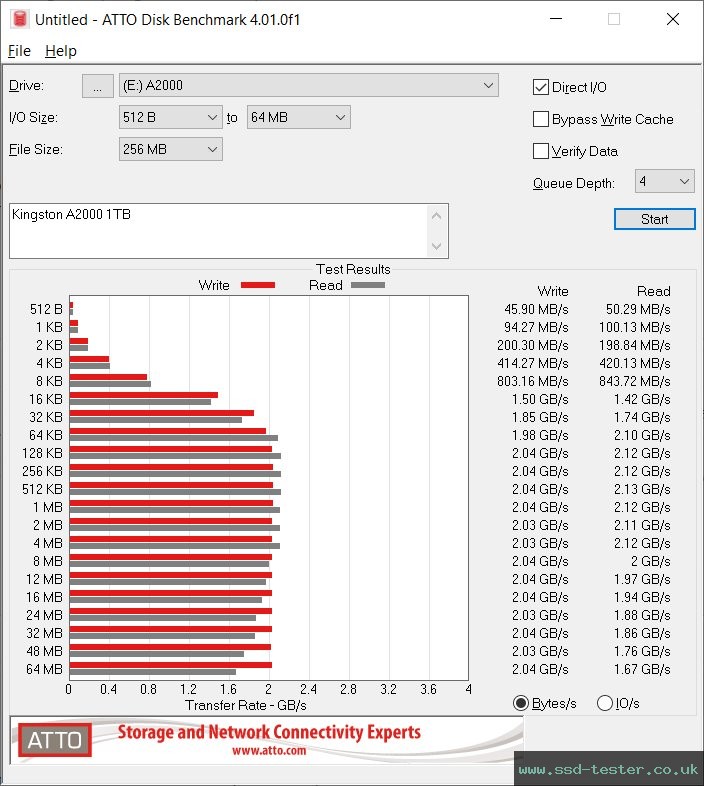This screenshot has width=704, height=786.
Task: Open the File Size 256 MB dropdown
Action: pyautogui.click(x=170, y=149)
